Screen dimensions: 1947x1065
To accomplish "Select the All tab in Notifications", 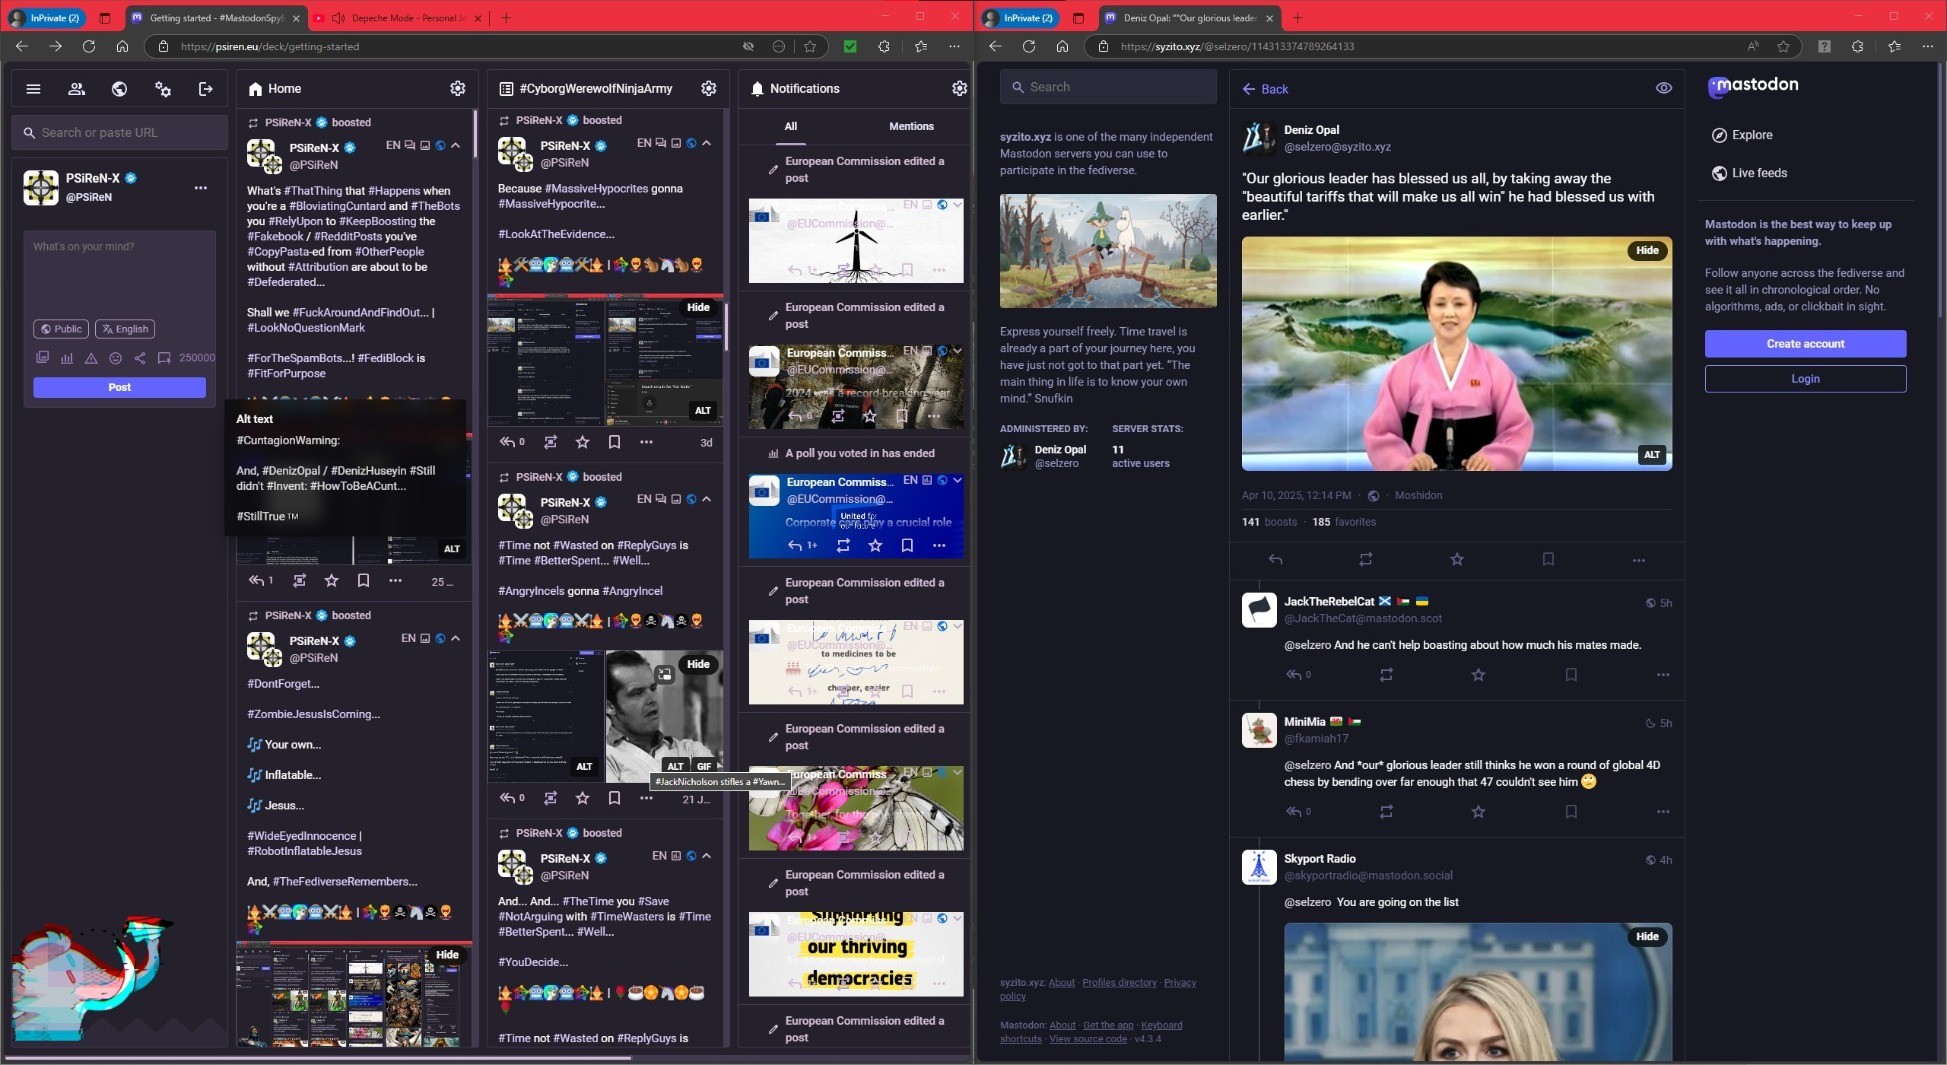I will coord(791,127).
